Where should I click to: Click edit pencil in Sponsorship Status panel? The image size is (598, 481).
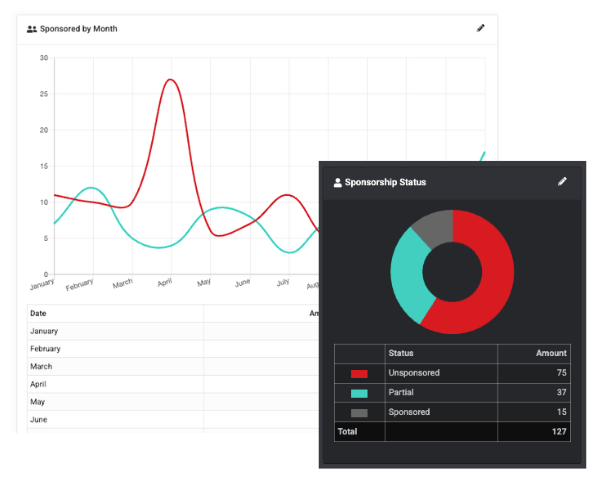pyautogui.click(x=562, y=182)
